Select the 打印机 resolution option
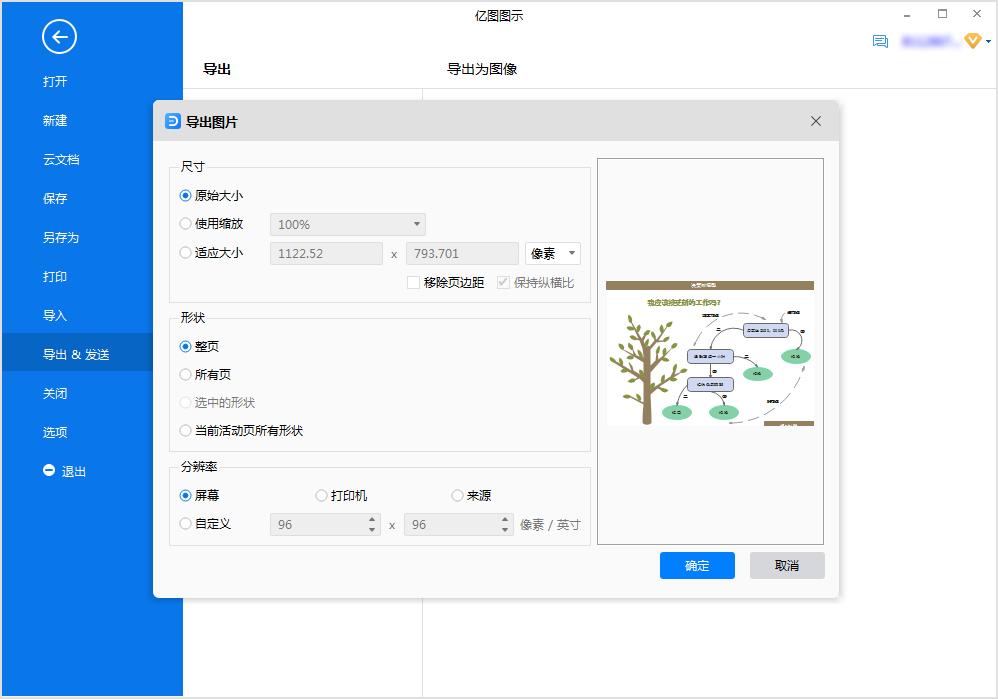The image size is (998, 699). click(x=321, y=495)
